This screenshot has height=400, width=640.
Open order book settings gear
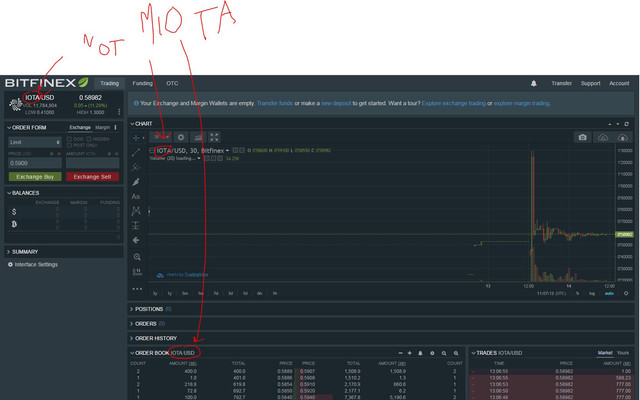tap(432, 353)
